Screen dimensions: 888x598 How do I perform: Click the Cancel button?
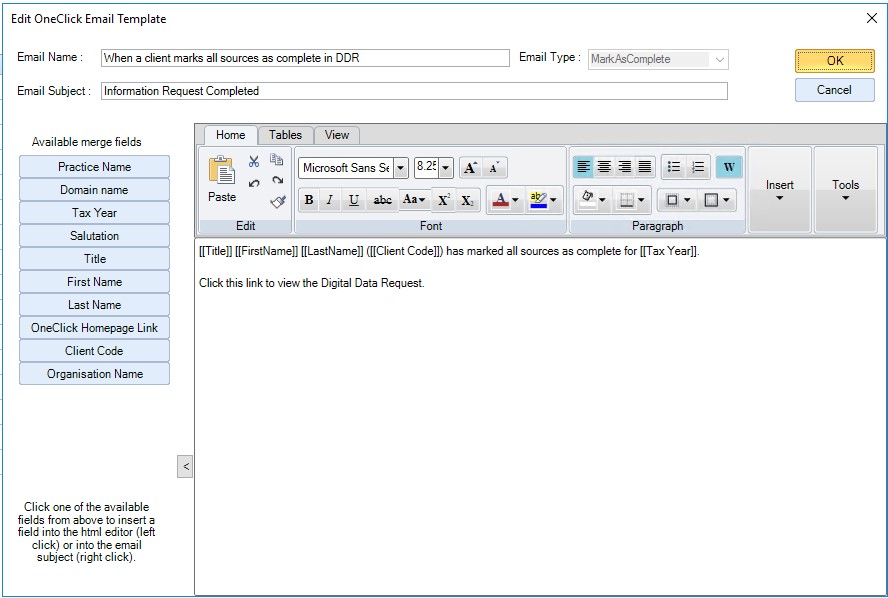tap(834, 90)
